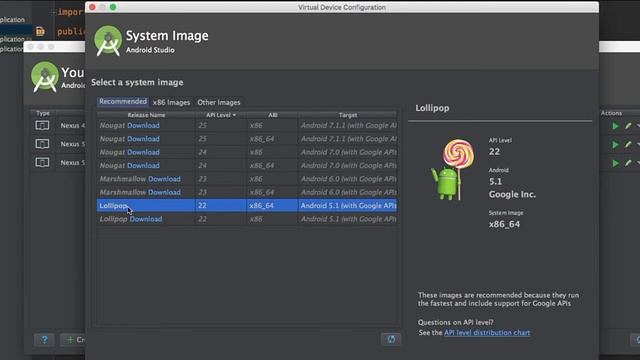Image resolution: width=640 pixels, height=360 pixels.
Task: Download Marshmallow x86_64 image
Action: (x=164, y=192)
